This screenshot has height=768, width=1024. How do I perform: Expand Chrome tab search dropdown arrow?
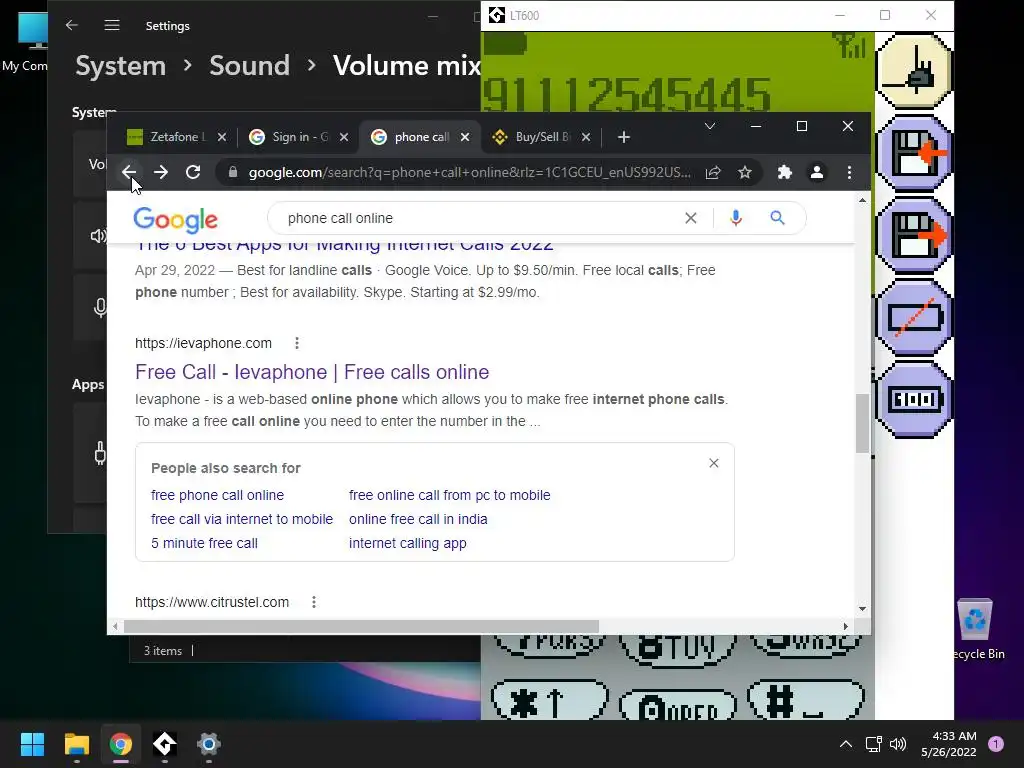click(710, 126)
